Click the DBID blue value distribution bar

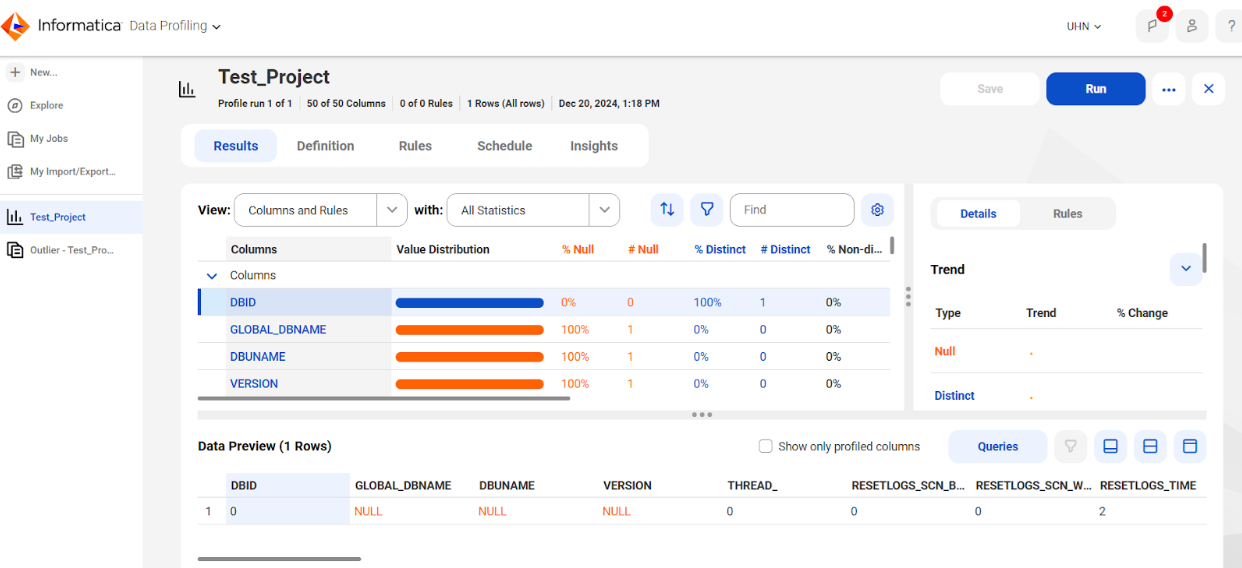pos(470,302)
